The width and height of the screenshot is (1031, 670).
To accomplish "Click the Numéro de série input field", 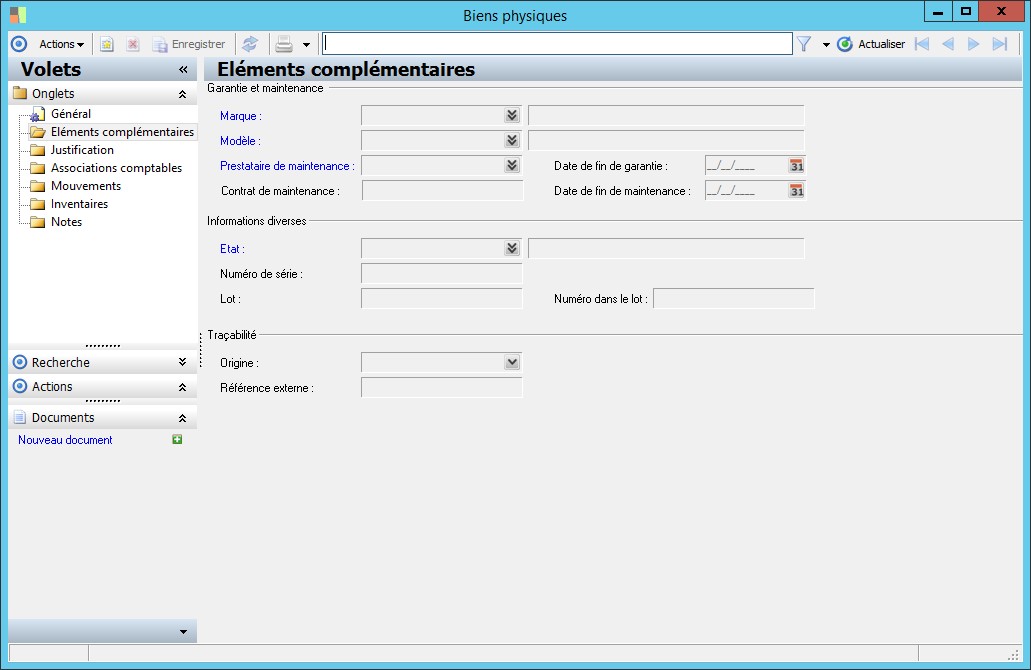I will click(x=441, y=273).
